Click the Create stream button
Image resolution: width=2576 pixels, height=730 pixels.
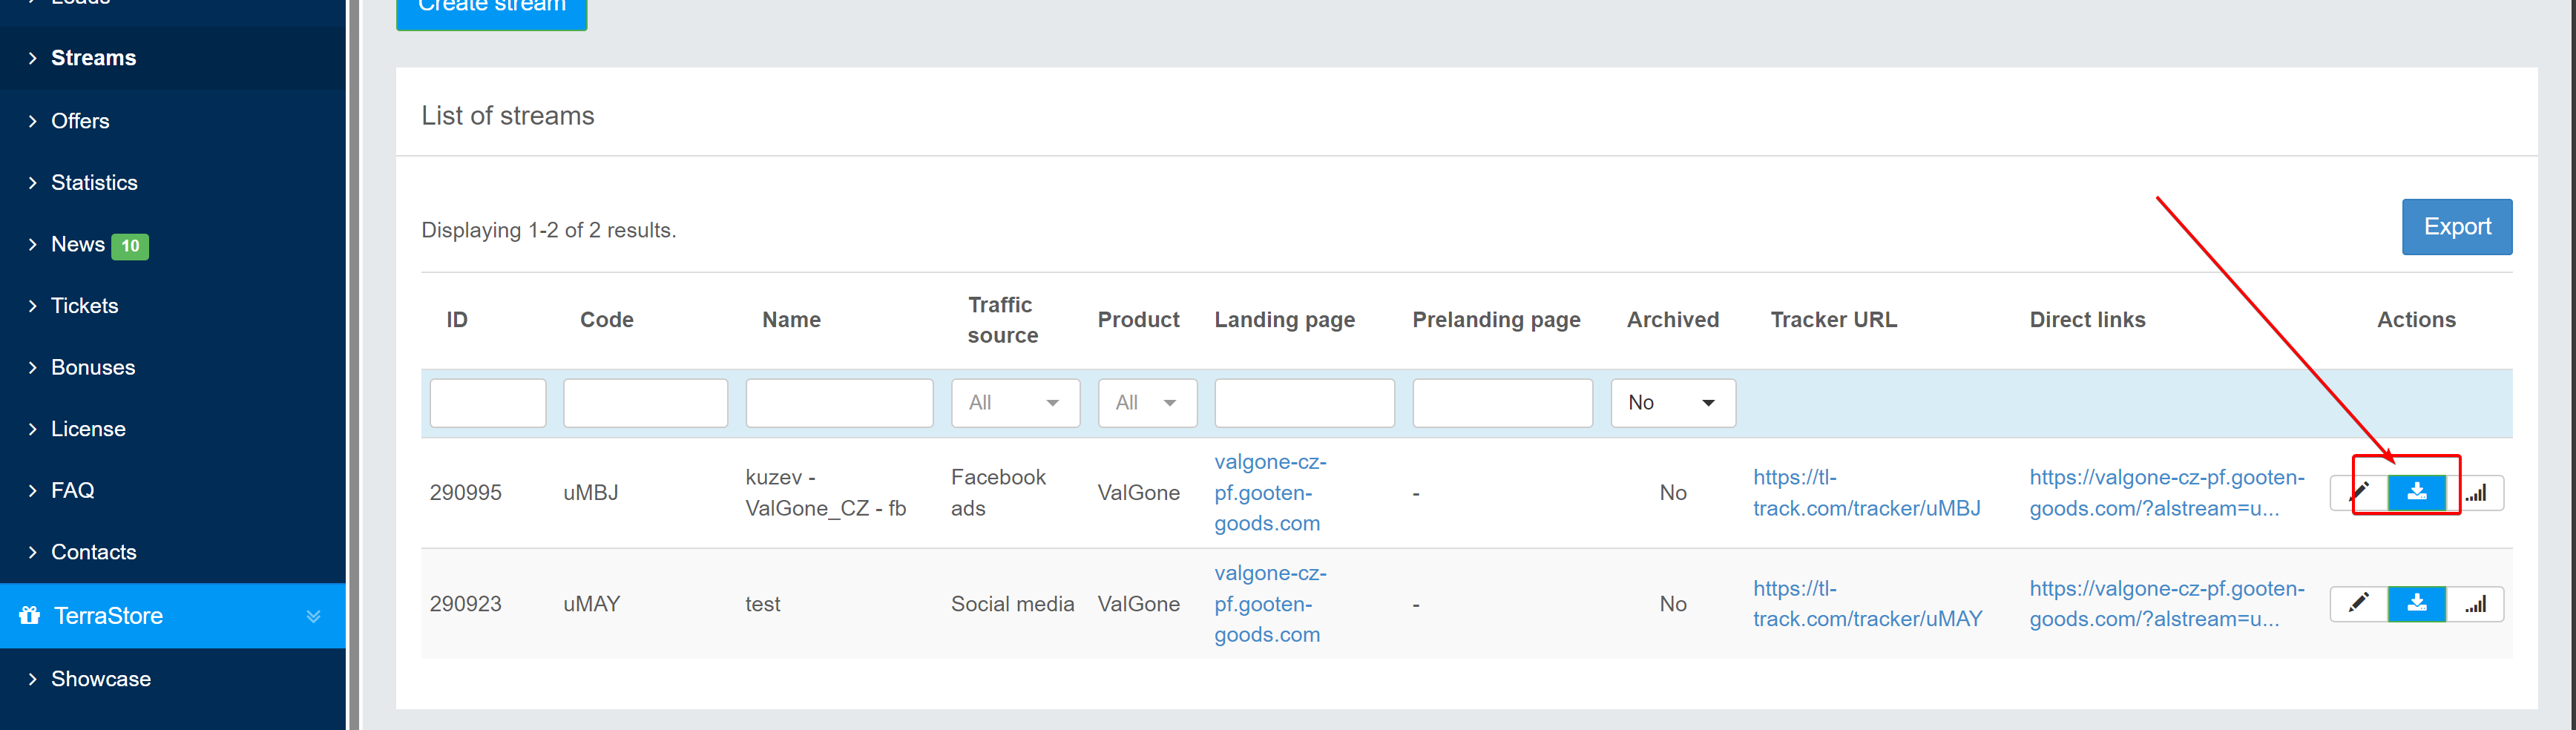pyautogui.click(x=491, y=10)
